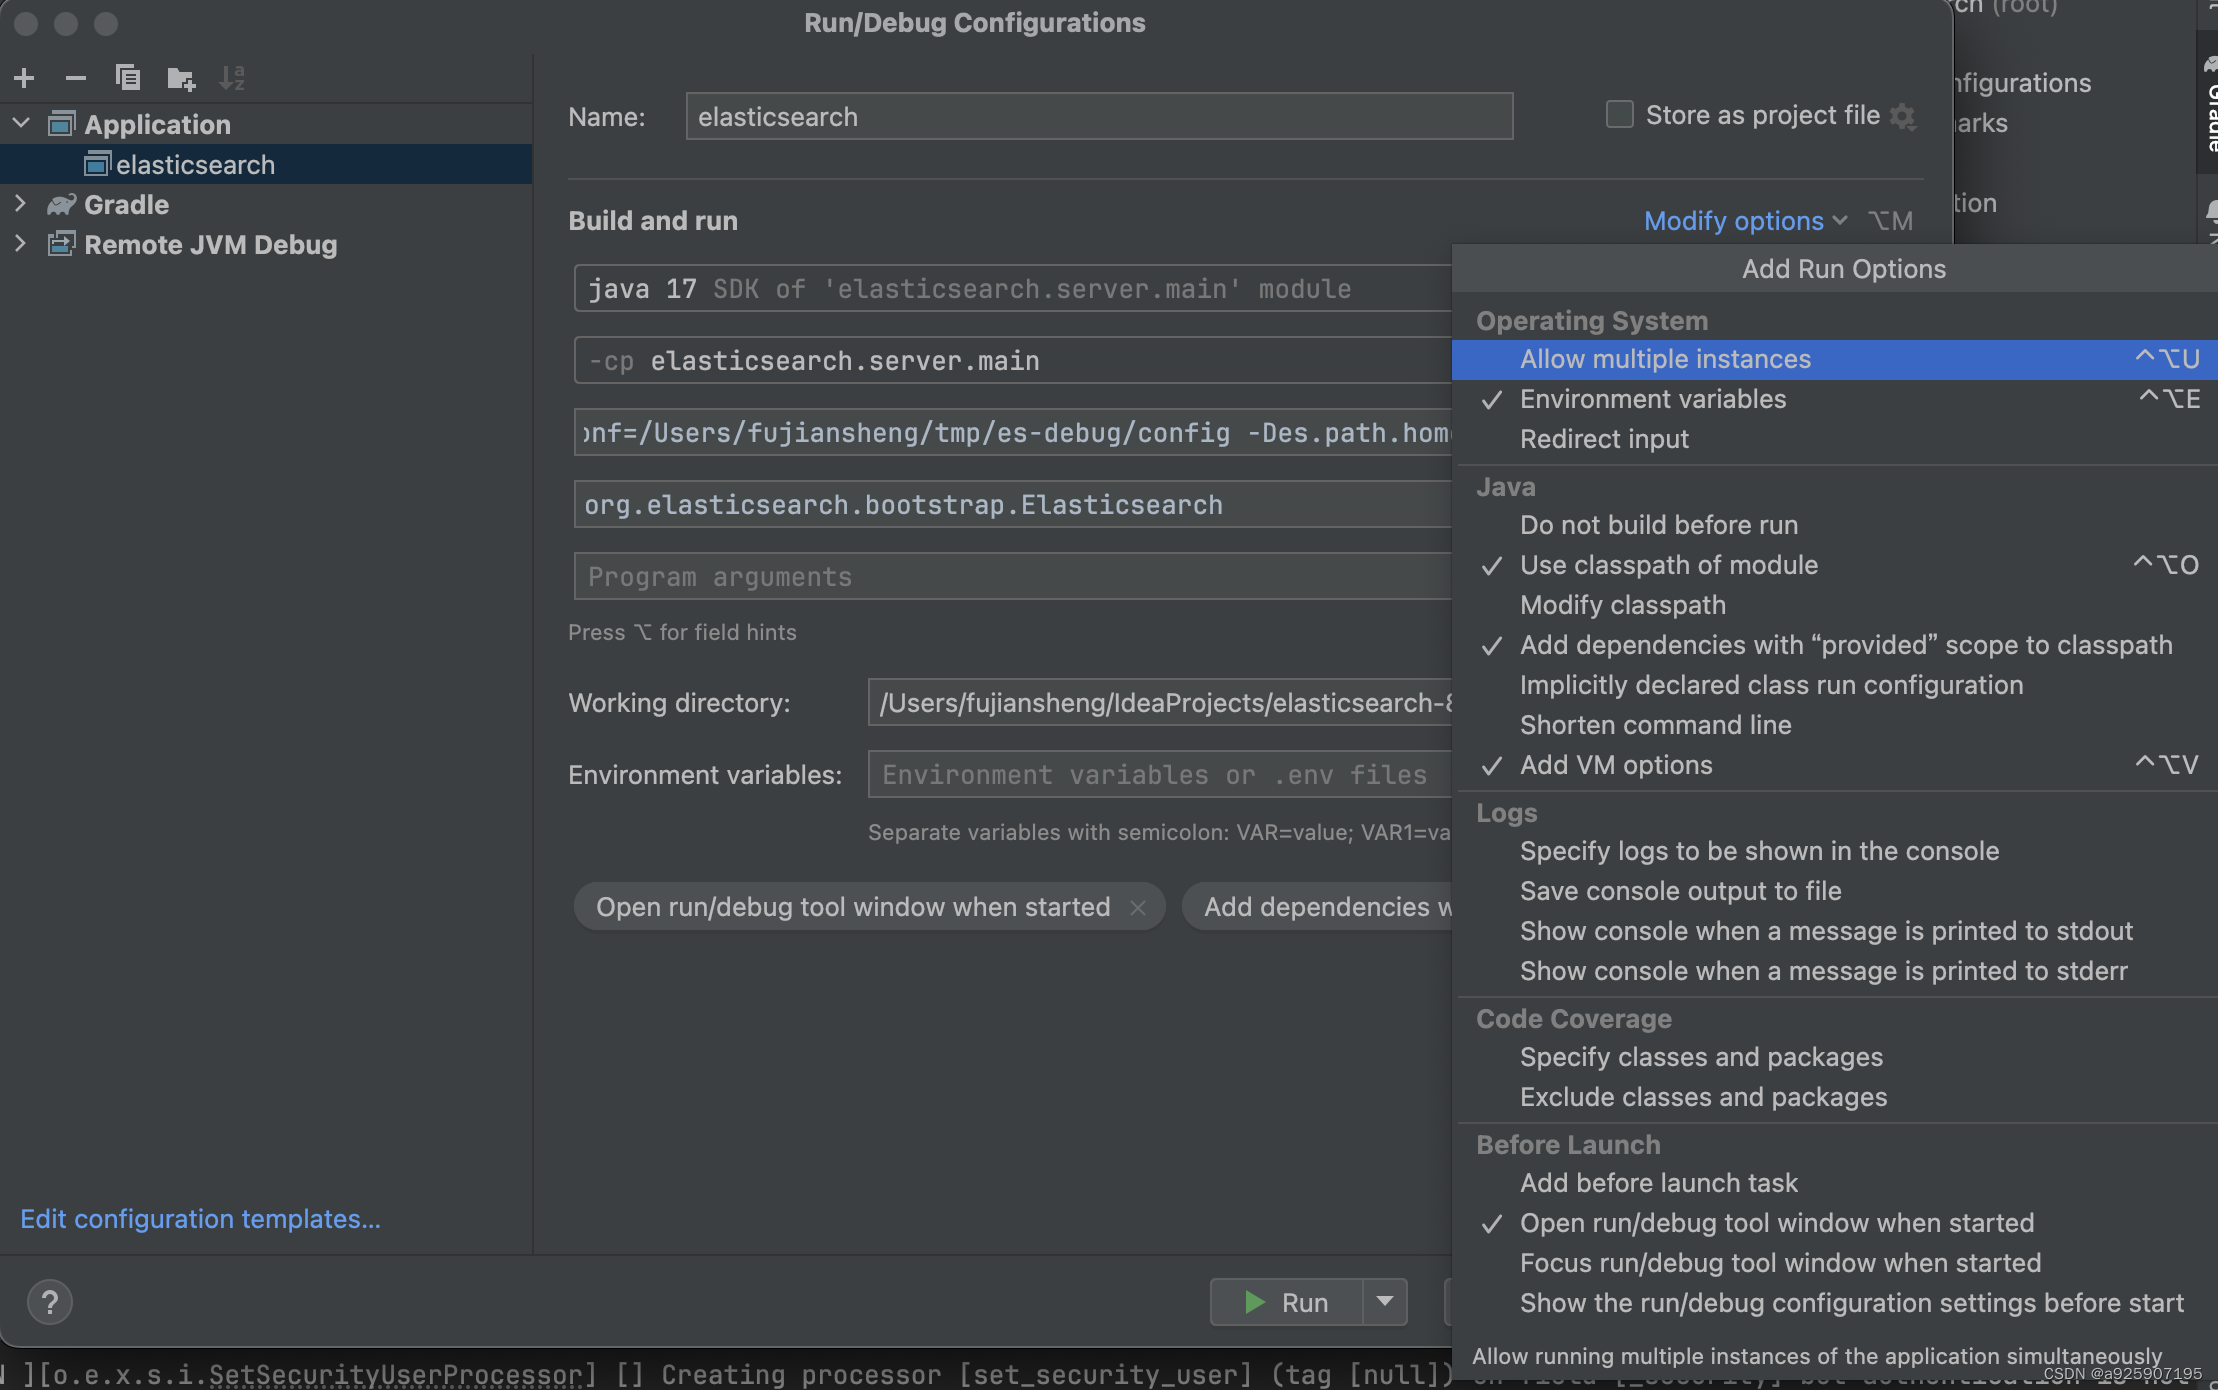2218x1390 pixels.
Task: Uncheck Environment variables in Add Run Options
Action: tap(1652, 399)
